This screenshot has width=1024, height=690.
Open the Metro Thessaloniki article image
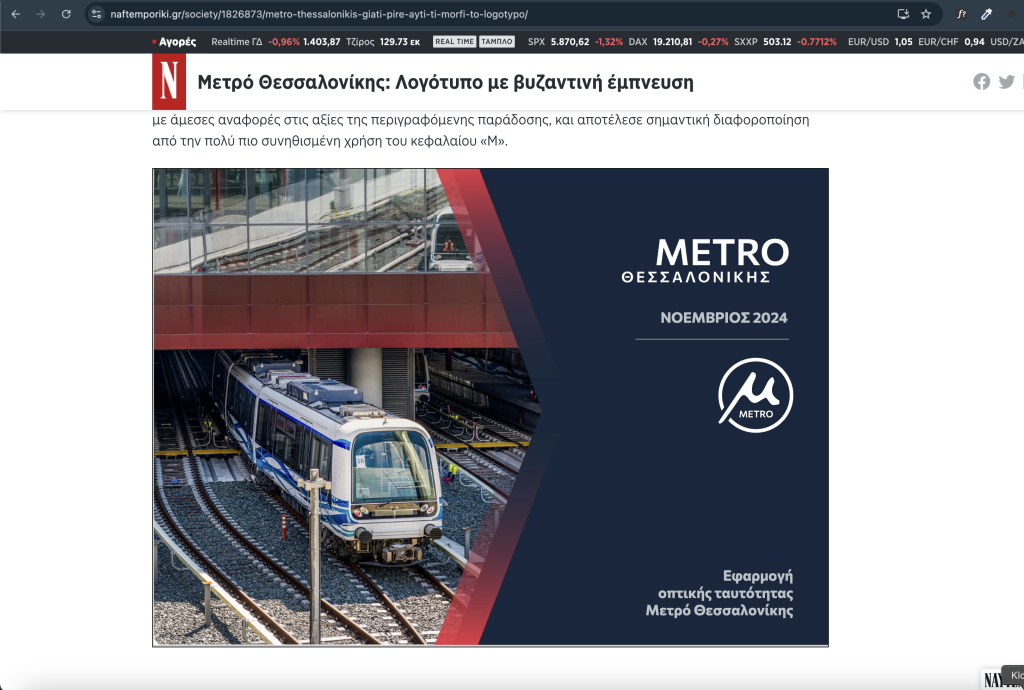click(x=490, y=407)
